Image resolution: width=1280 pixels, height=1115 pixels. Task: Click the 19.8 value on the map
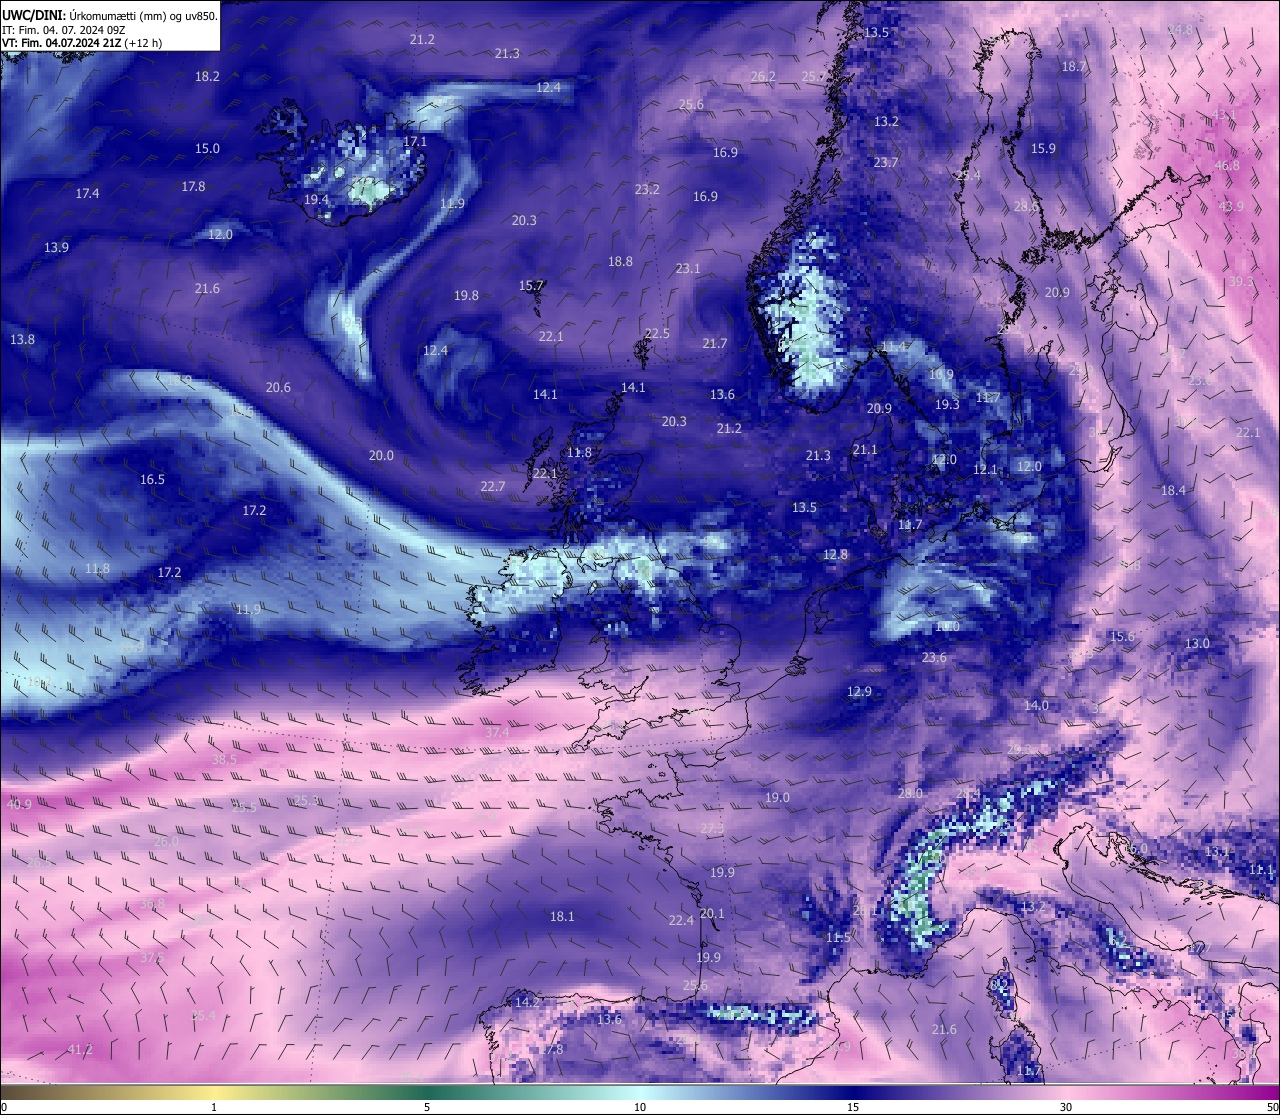466,295
